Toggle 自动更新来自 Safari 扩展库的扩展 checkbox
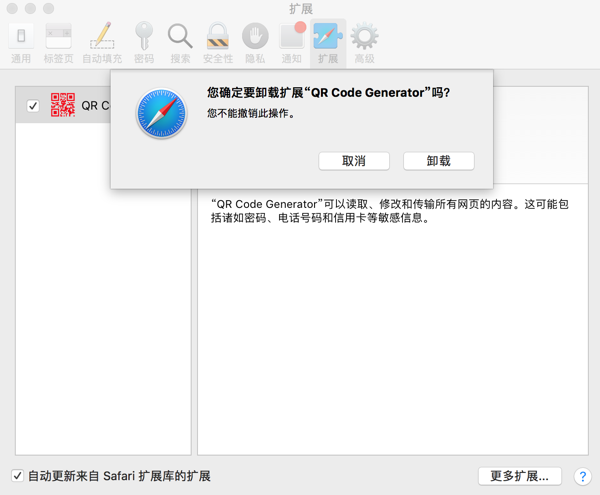 click(17, 476)
